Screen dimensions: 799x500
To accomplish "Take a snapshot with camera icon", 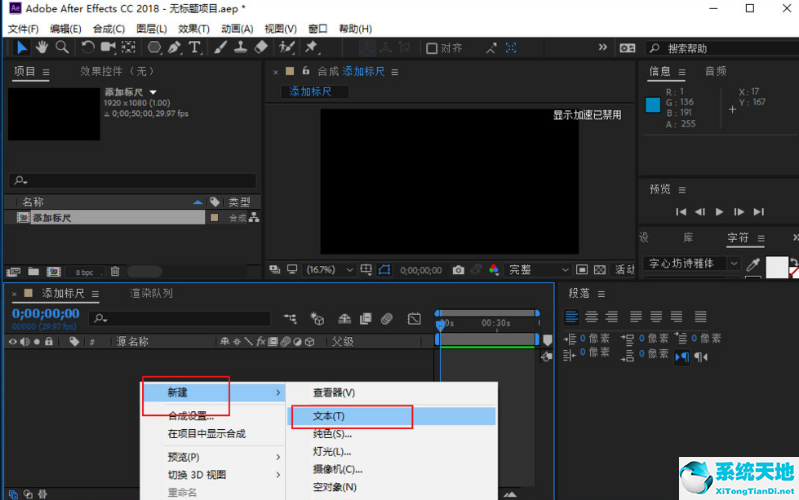I will click(x=458, y=270).
